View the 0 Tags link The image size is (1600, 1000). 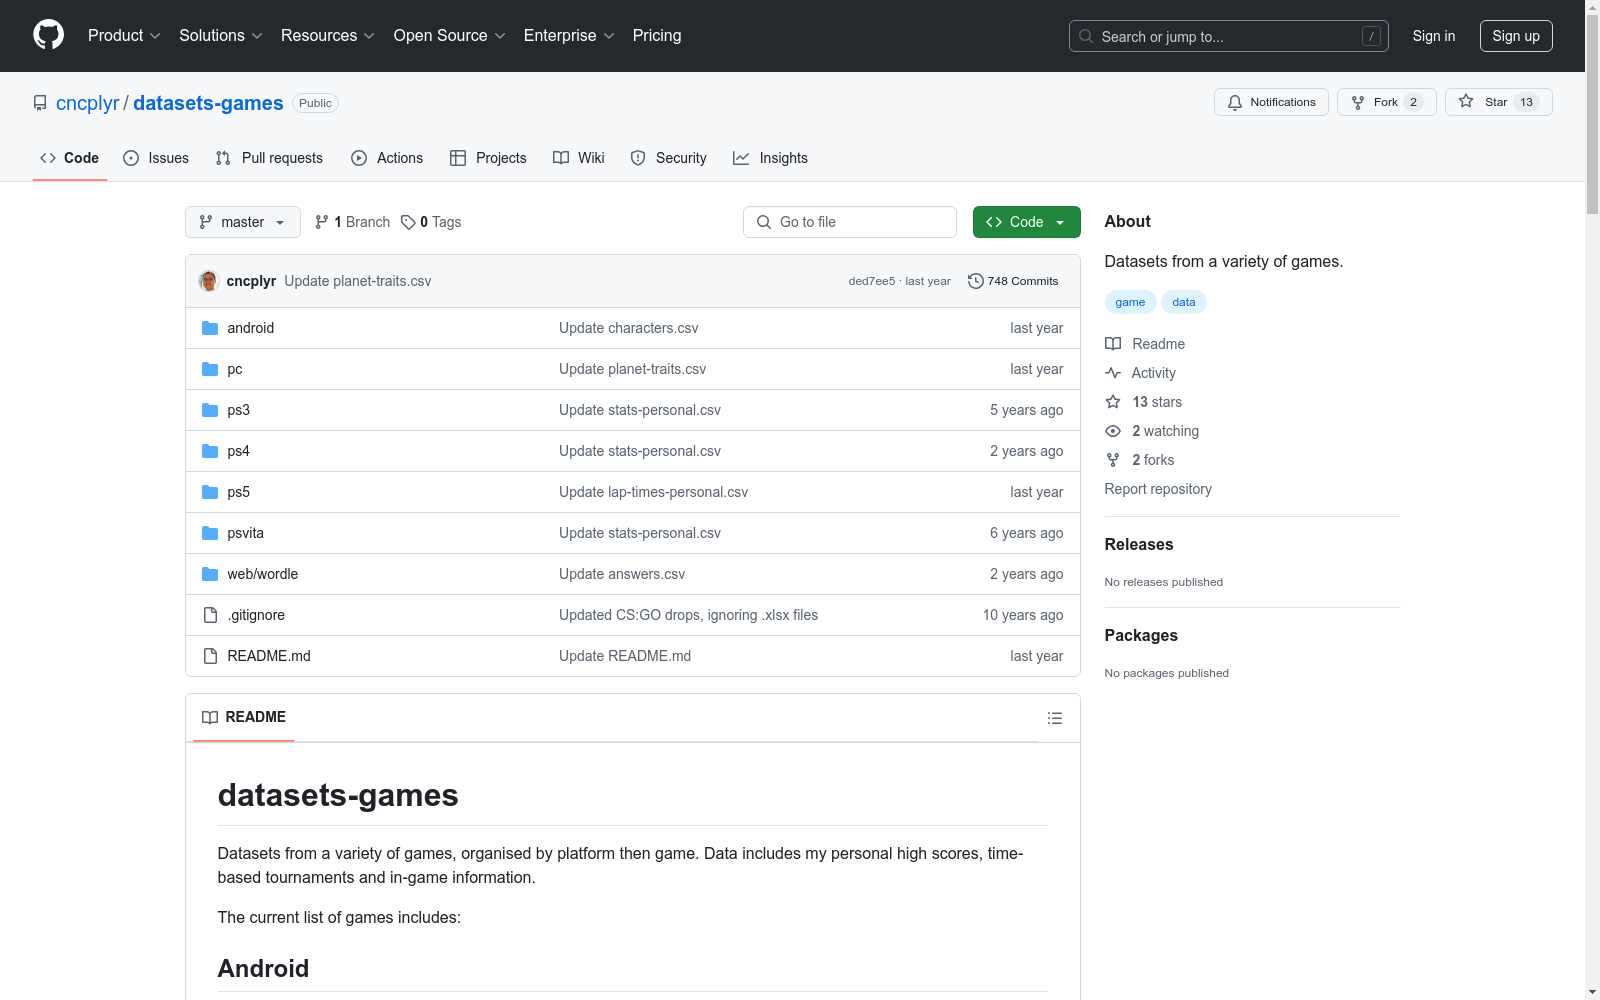[x=431, y=222]
